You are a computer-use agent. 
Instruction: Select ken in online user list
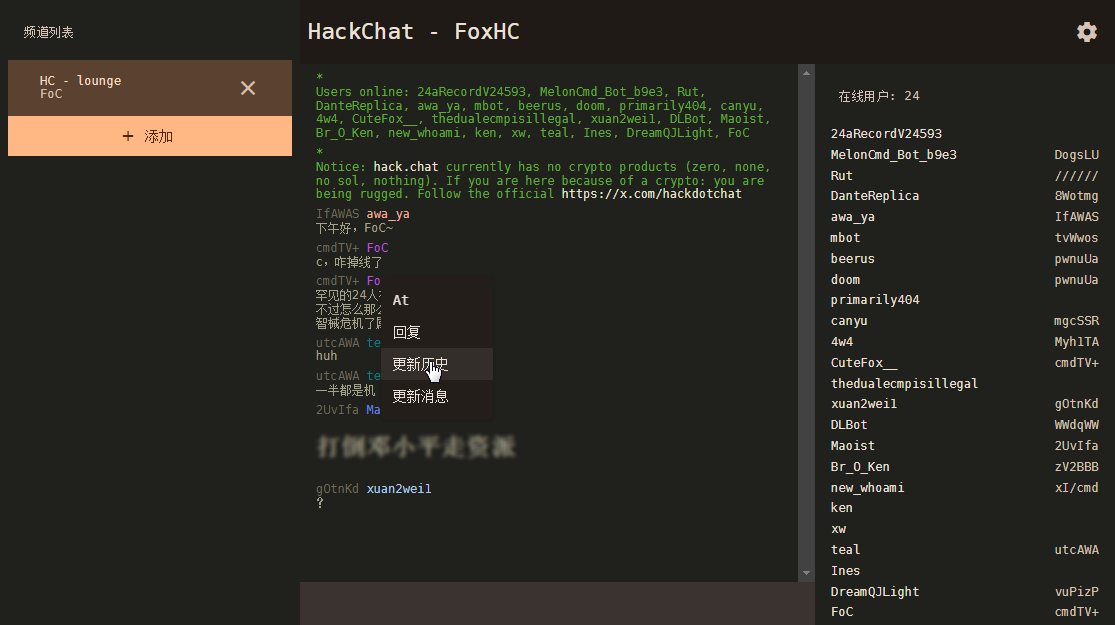[841, 508]
